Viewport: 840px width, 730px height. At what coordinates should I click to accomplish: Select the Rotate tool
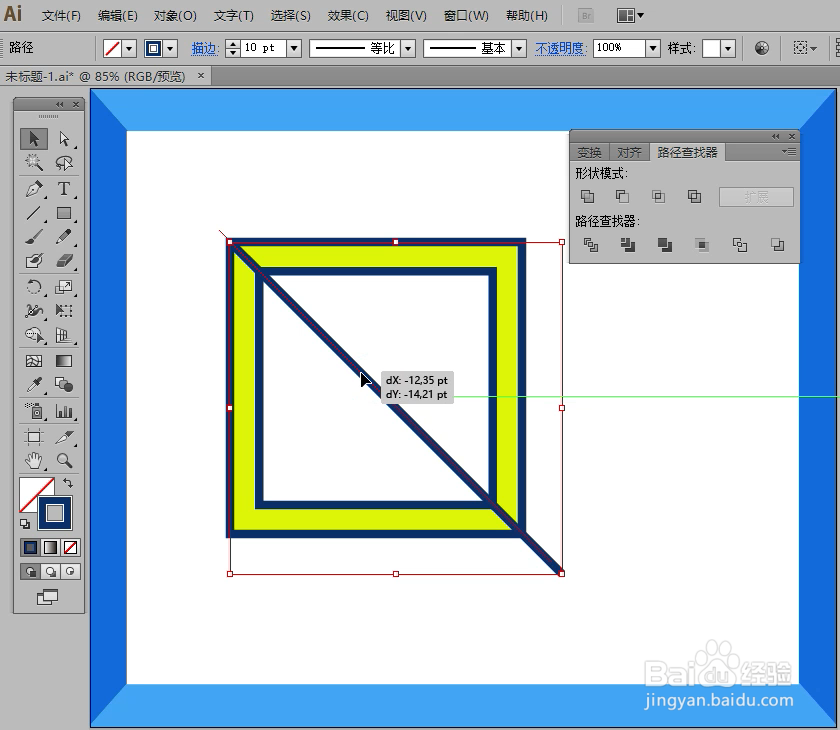click(34, 287)
